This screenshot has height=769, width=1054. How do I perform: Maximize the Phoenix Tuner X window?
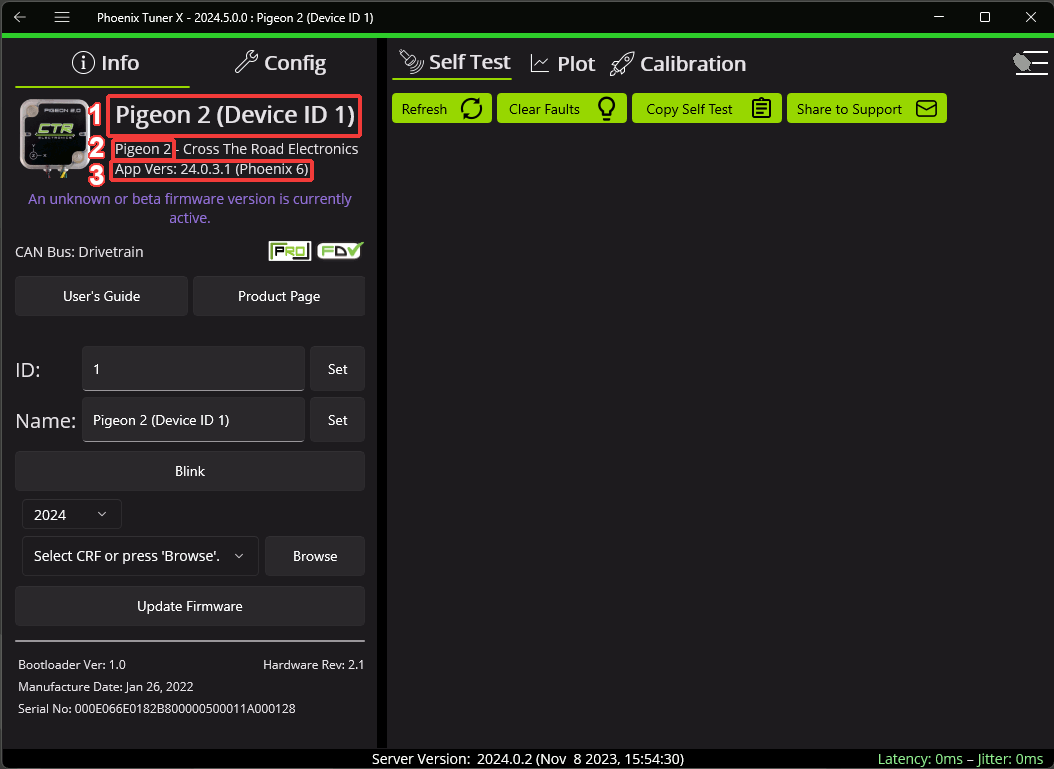[985, 17]
